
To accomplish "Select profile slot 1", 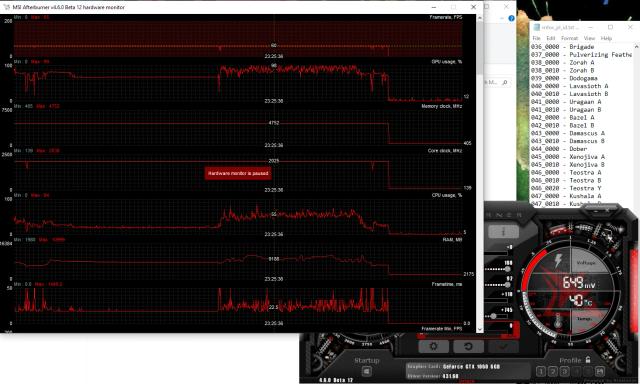I will [x=540, y=371].
